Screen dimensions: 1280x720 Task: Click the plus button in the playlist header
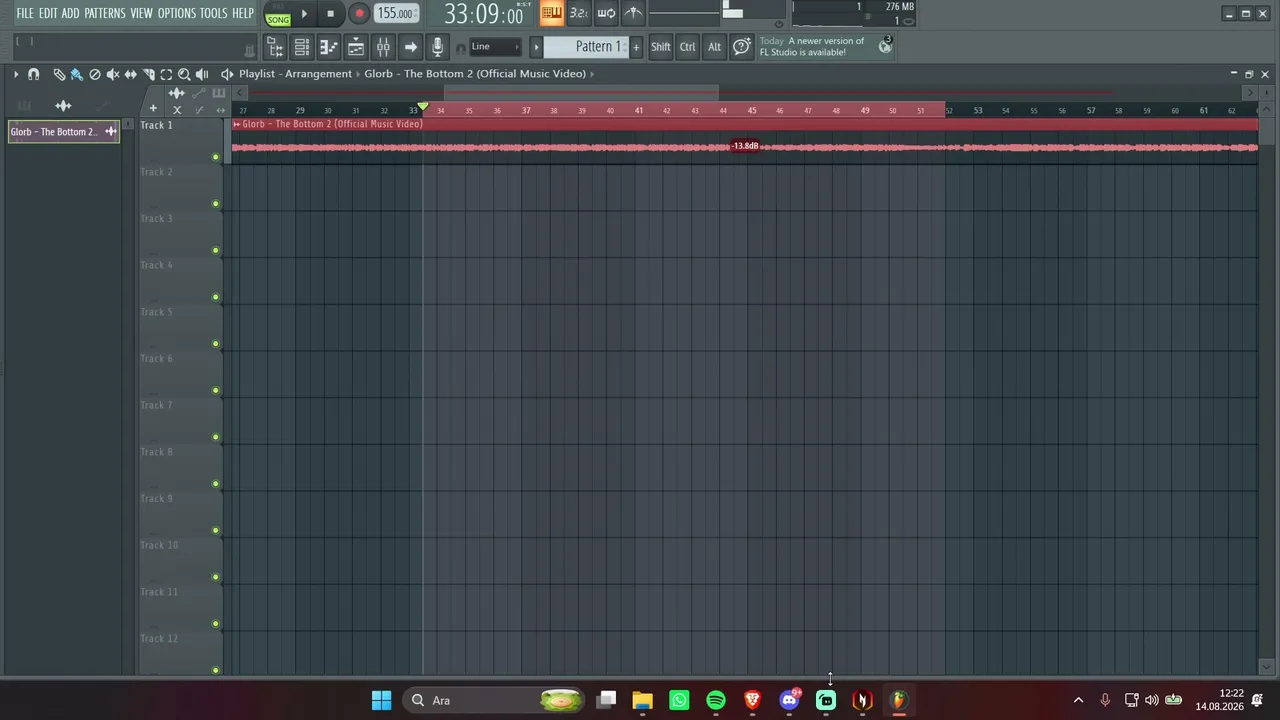point(153,109)
